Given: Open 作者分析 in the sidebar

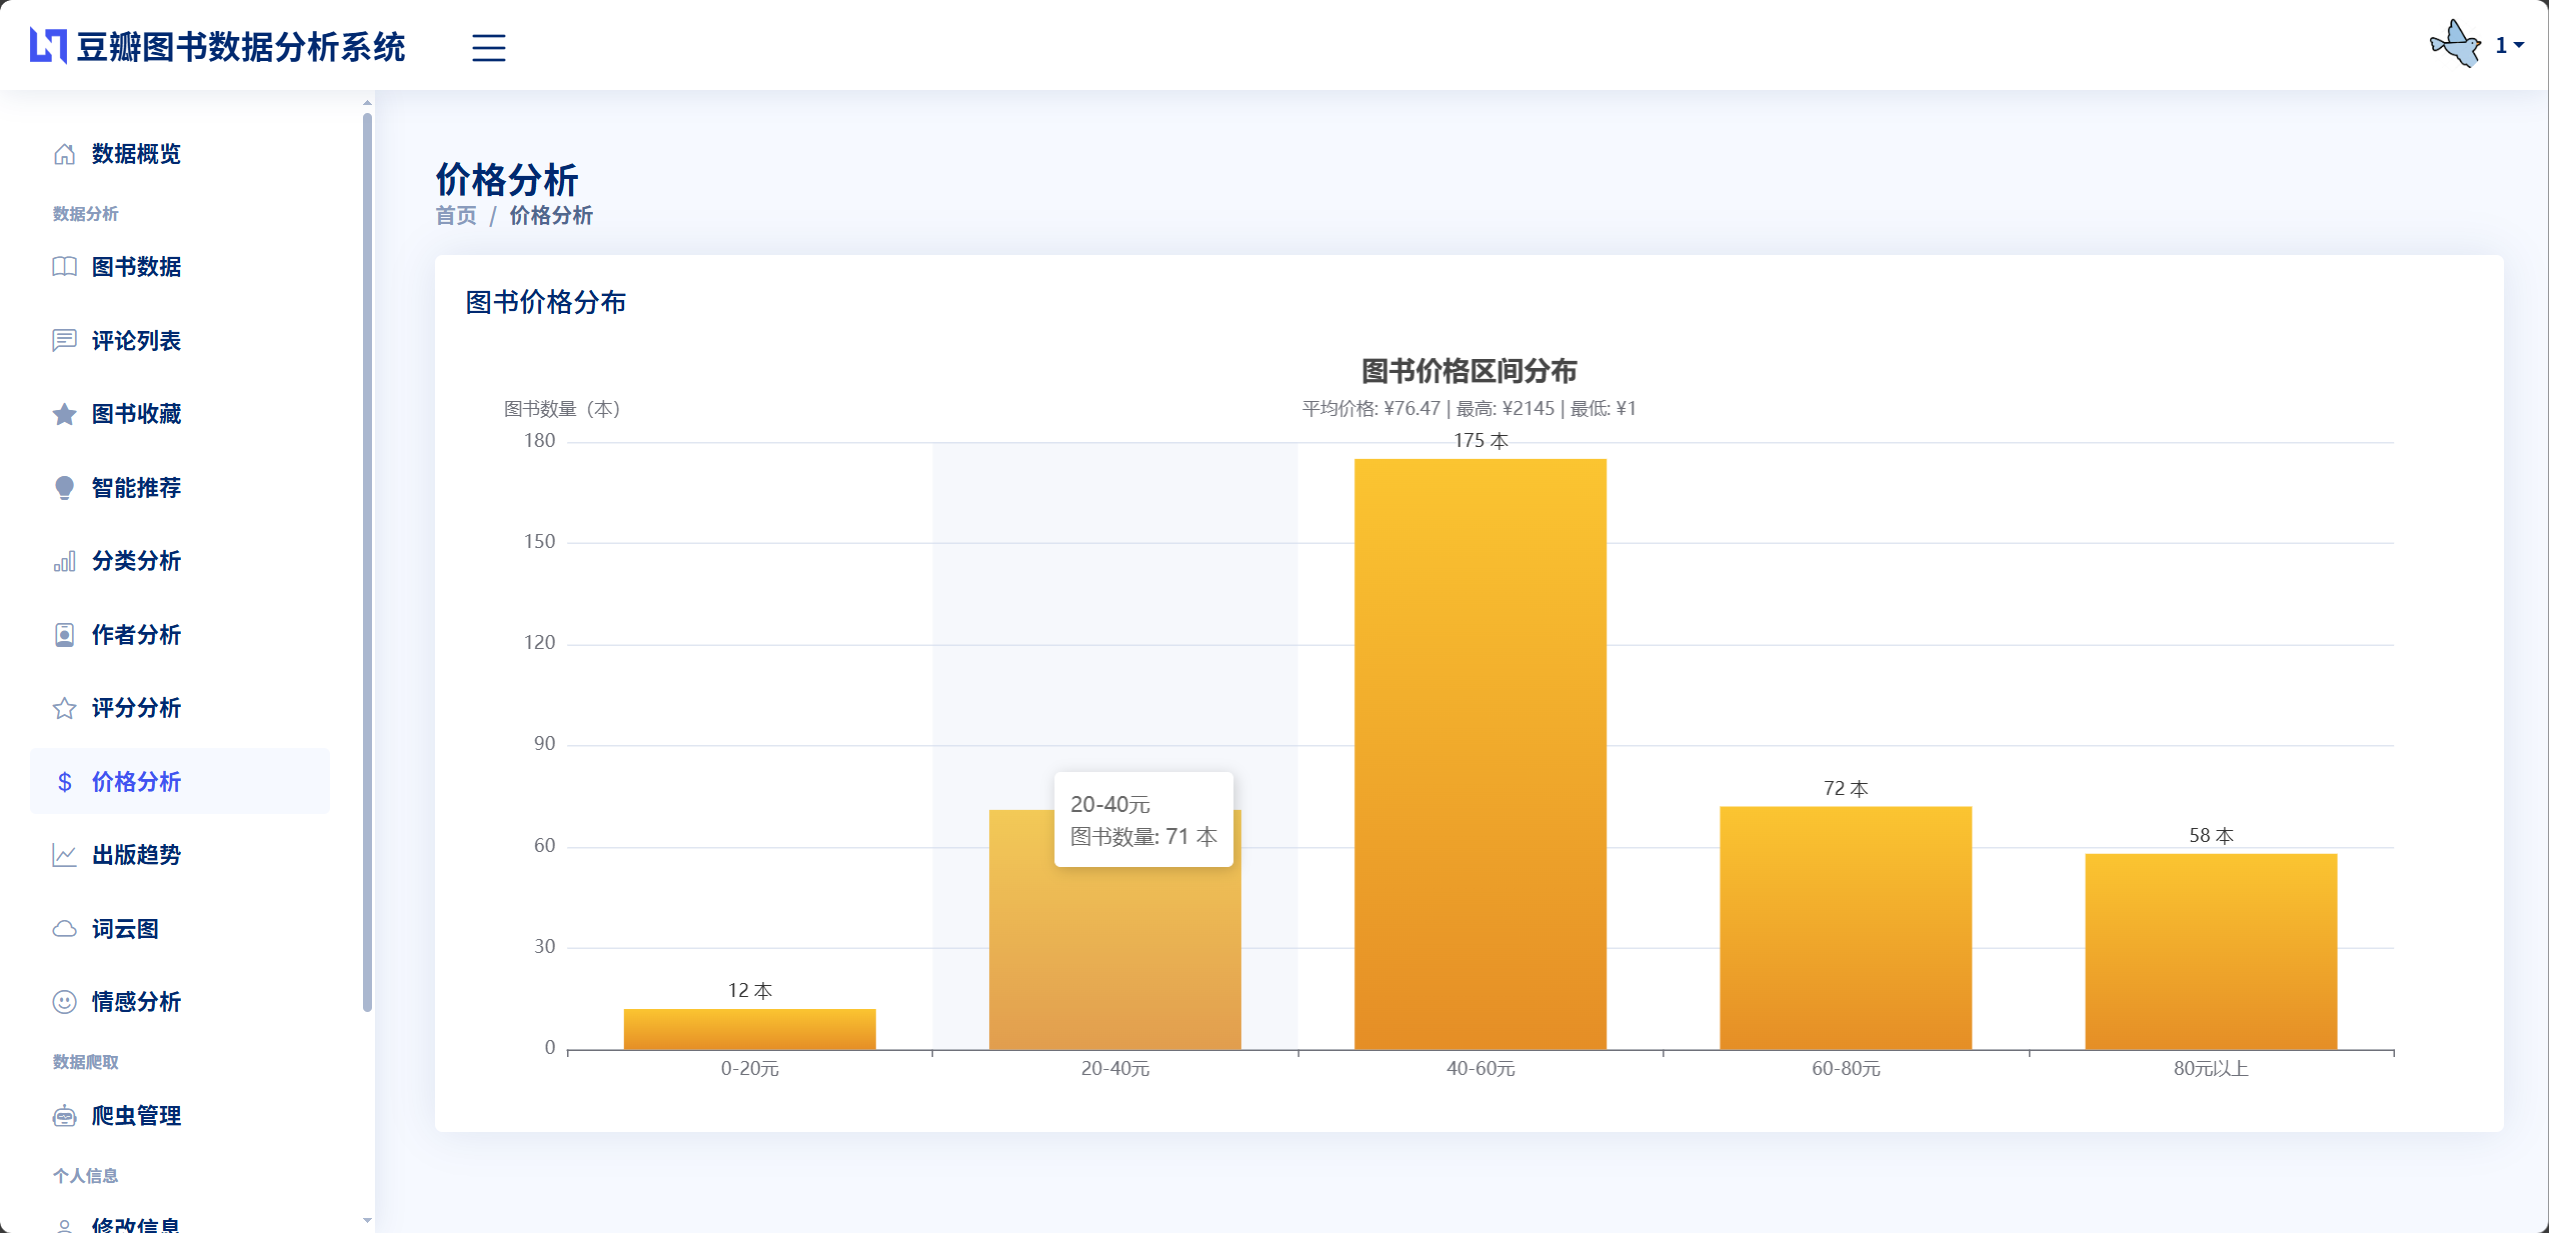Looking at the screenshot, I should [136, 635].
